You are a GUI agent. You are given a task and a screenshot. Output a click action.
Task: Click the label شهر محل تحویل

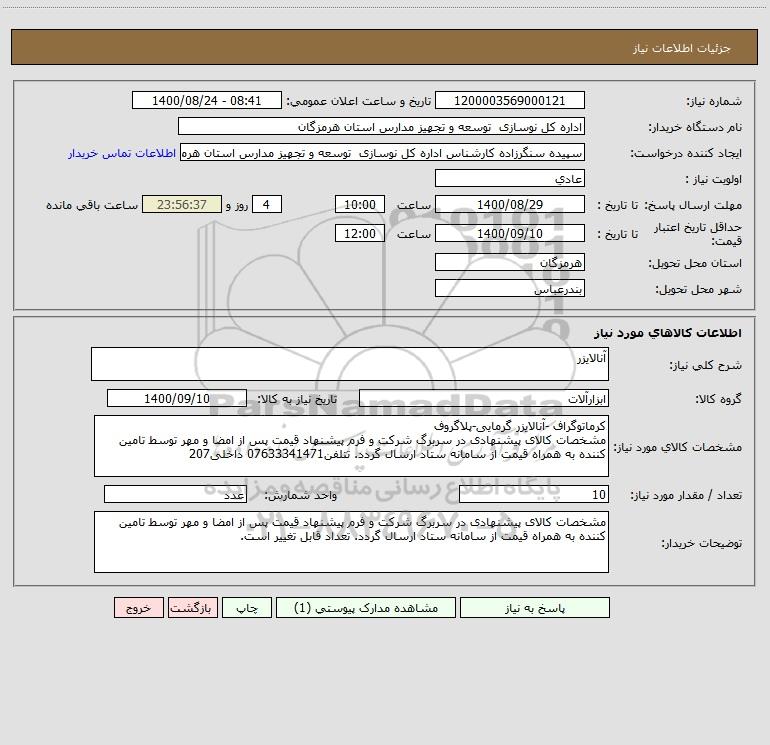click(699, 289)
